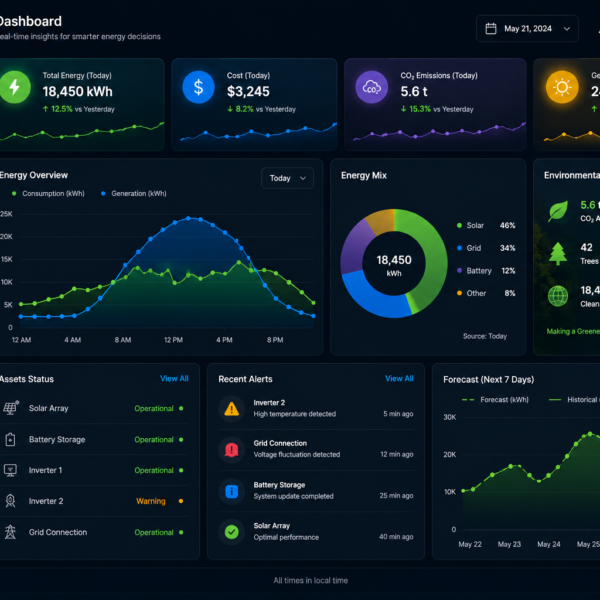Click the Solar Array panel icon in Assets Status
Screen dimensions: 600x600
click(11, 408)
